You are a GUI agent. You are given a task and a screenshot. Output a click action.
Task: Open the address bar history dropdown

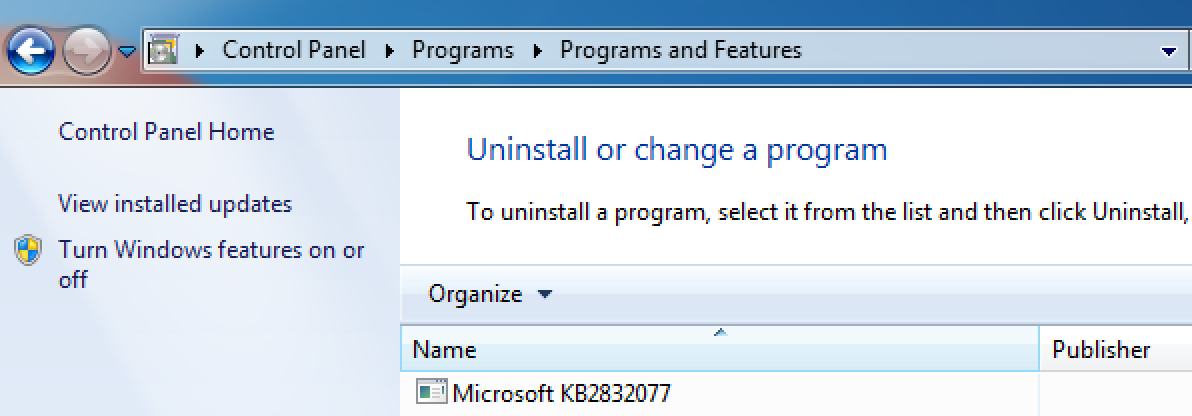pyautogui.click(x=1168, y=51)
